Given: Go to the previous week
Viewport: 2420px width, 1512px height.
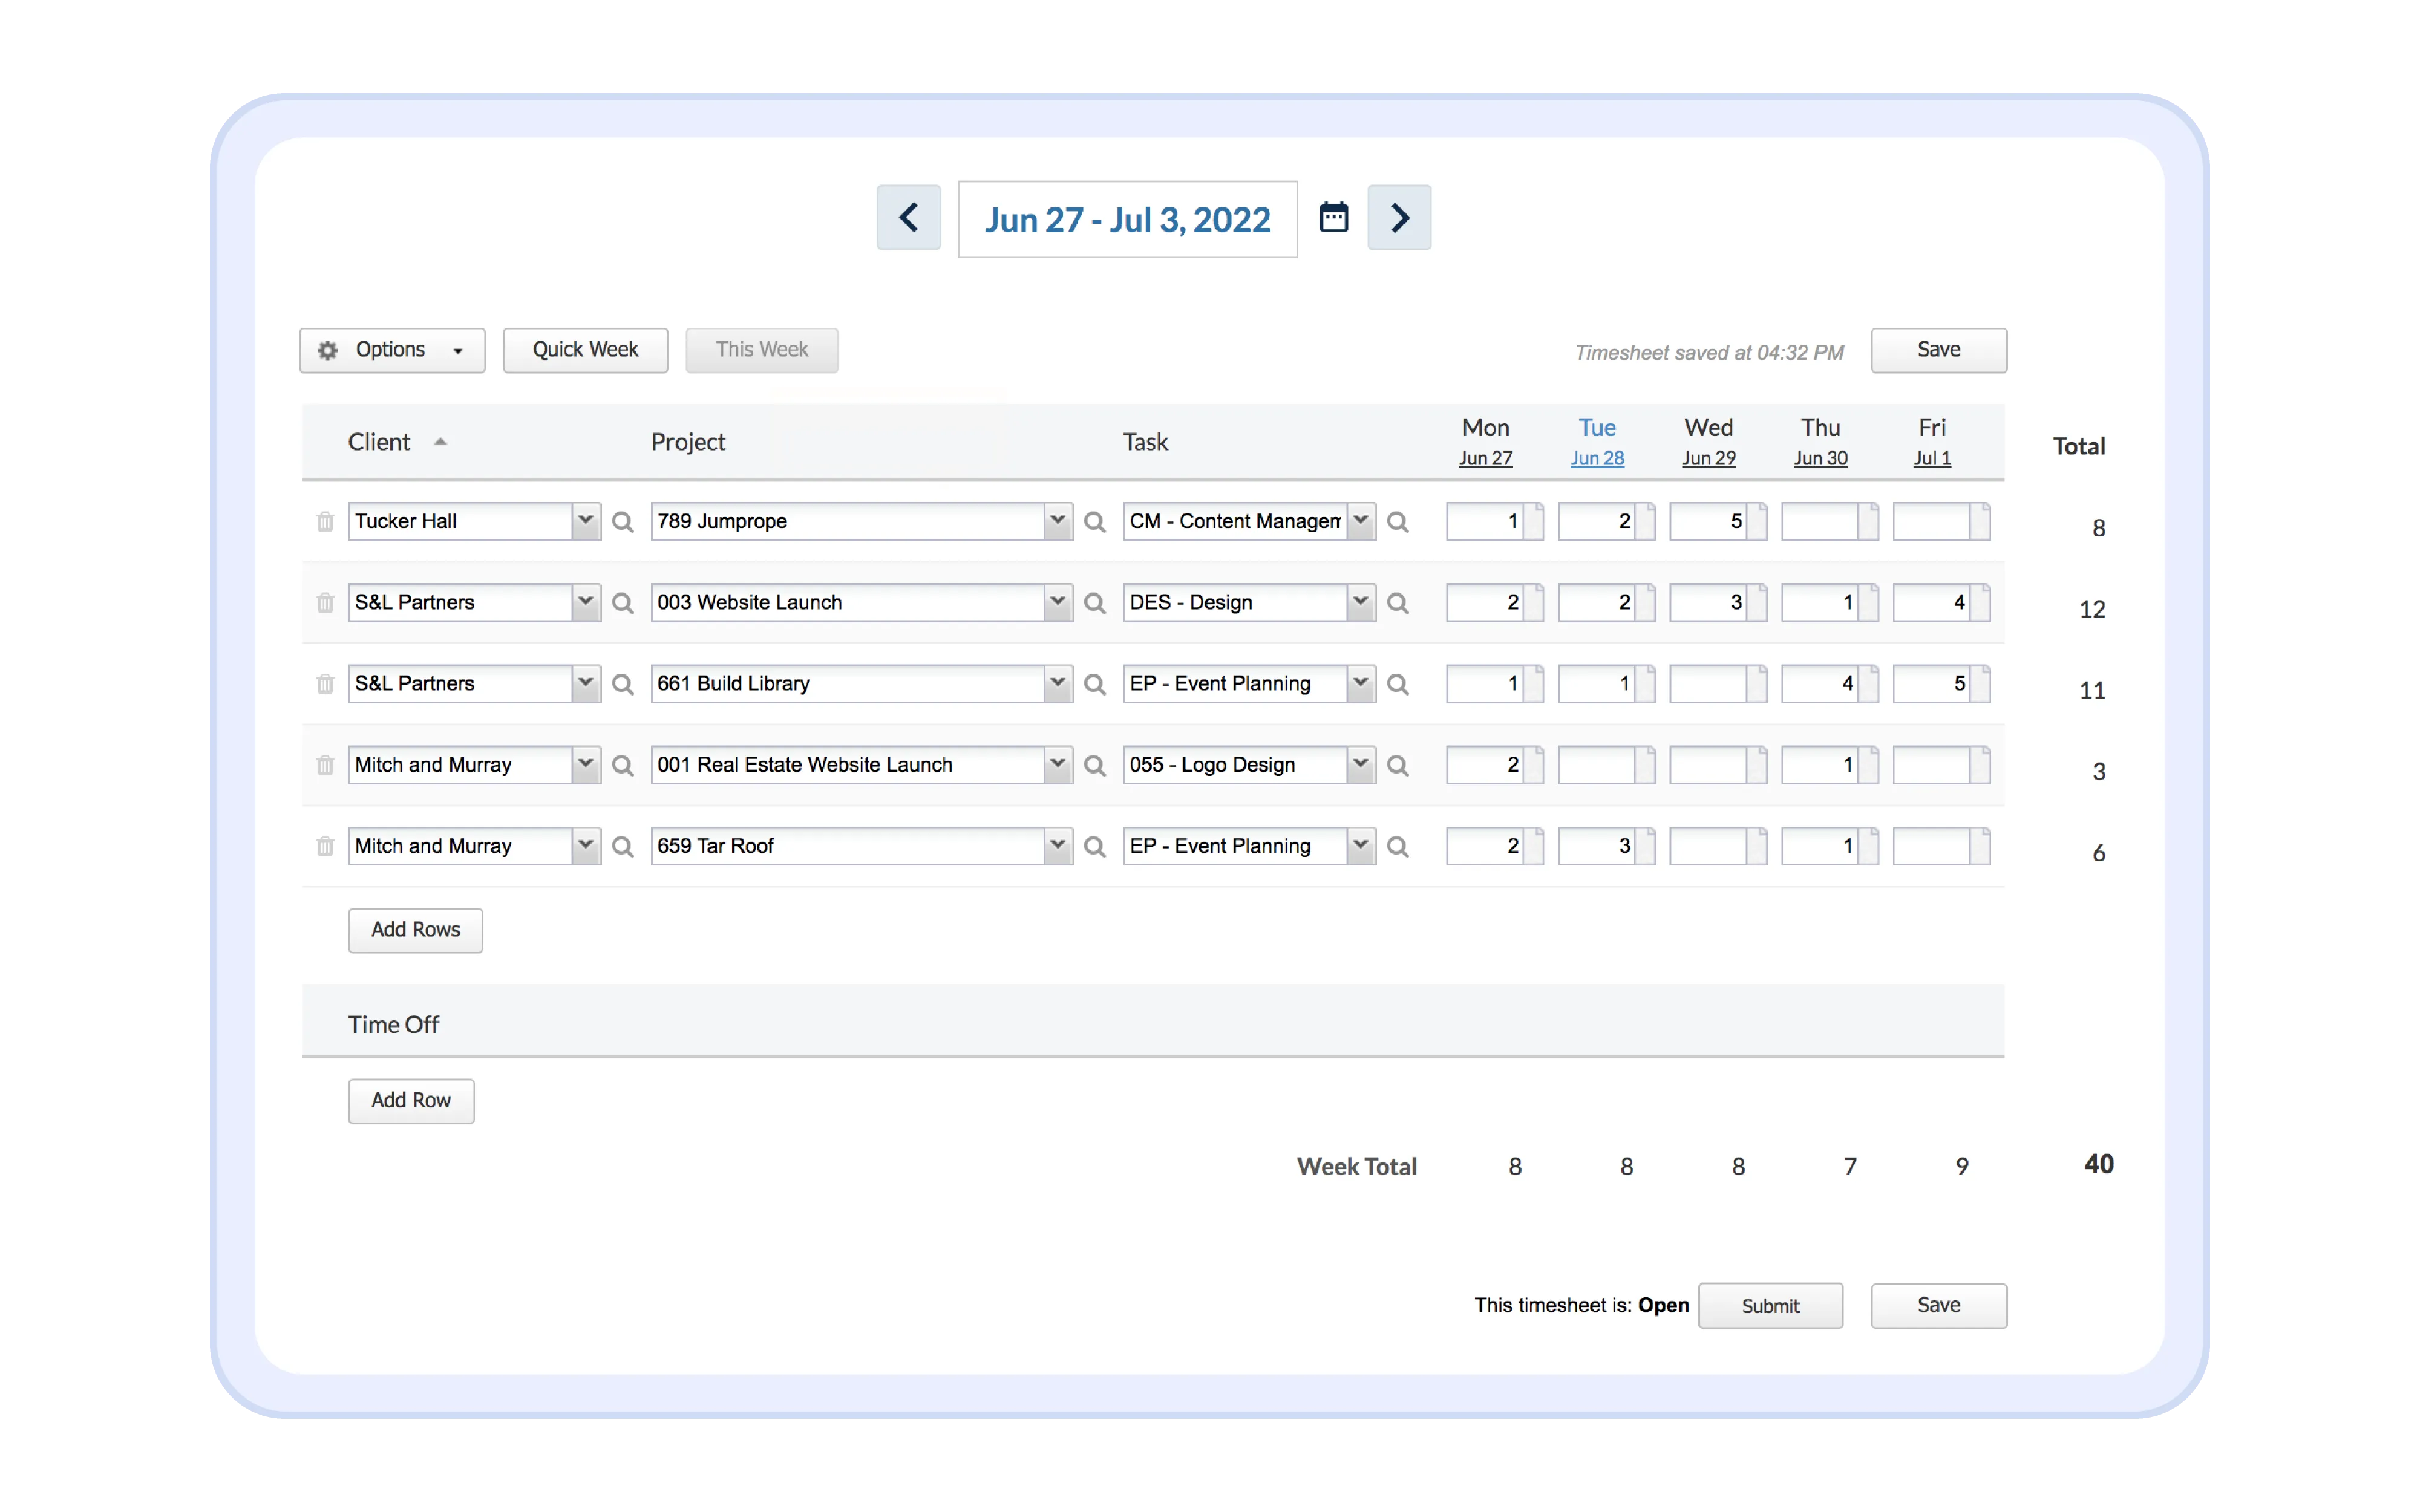Looking at the screenshot, I should (908, 217).
